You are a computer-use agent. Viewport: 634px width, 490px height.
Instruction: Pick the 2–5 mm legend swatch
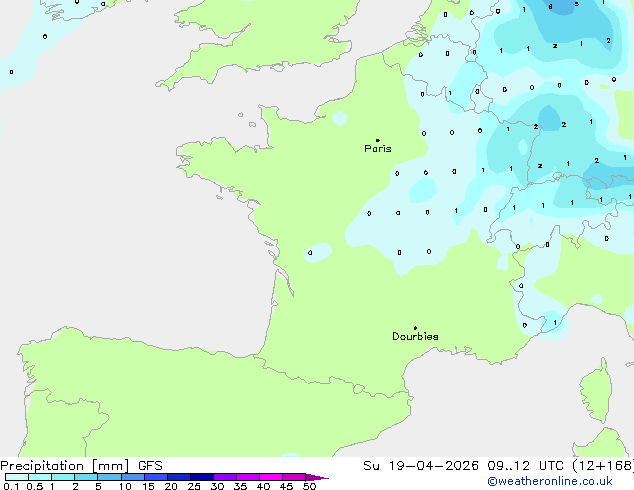click(x=86, y=477)
